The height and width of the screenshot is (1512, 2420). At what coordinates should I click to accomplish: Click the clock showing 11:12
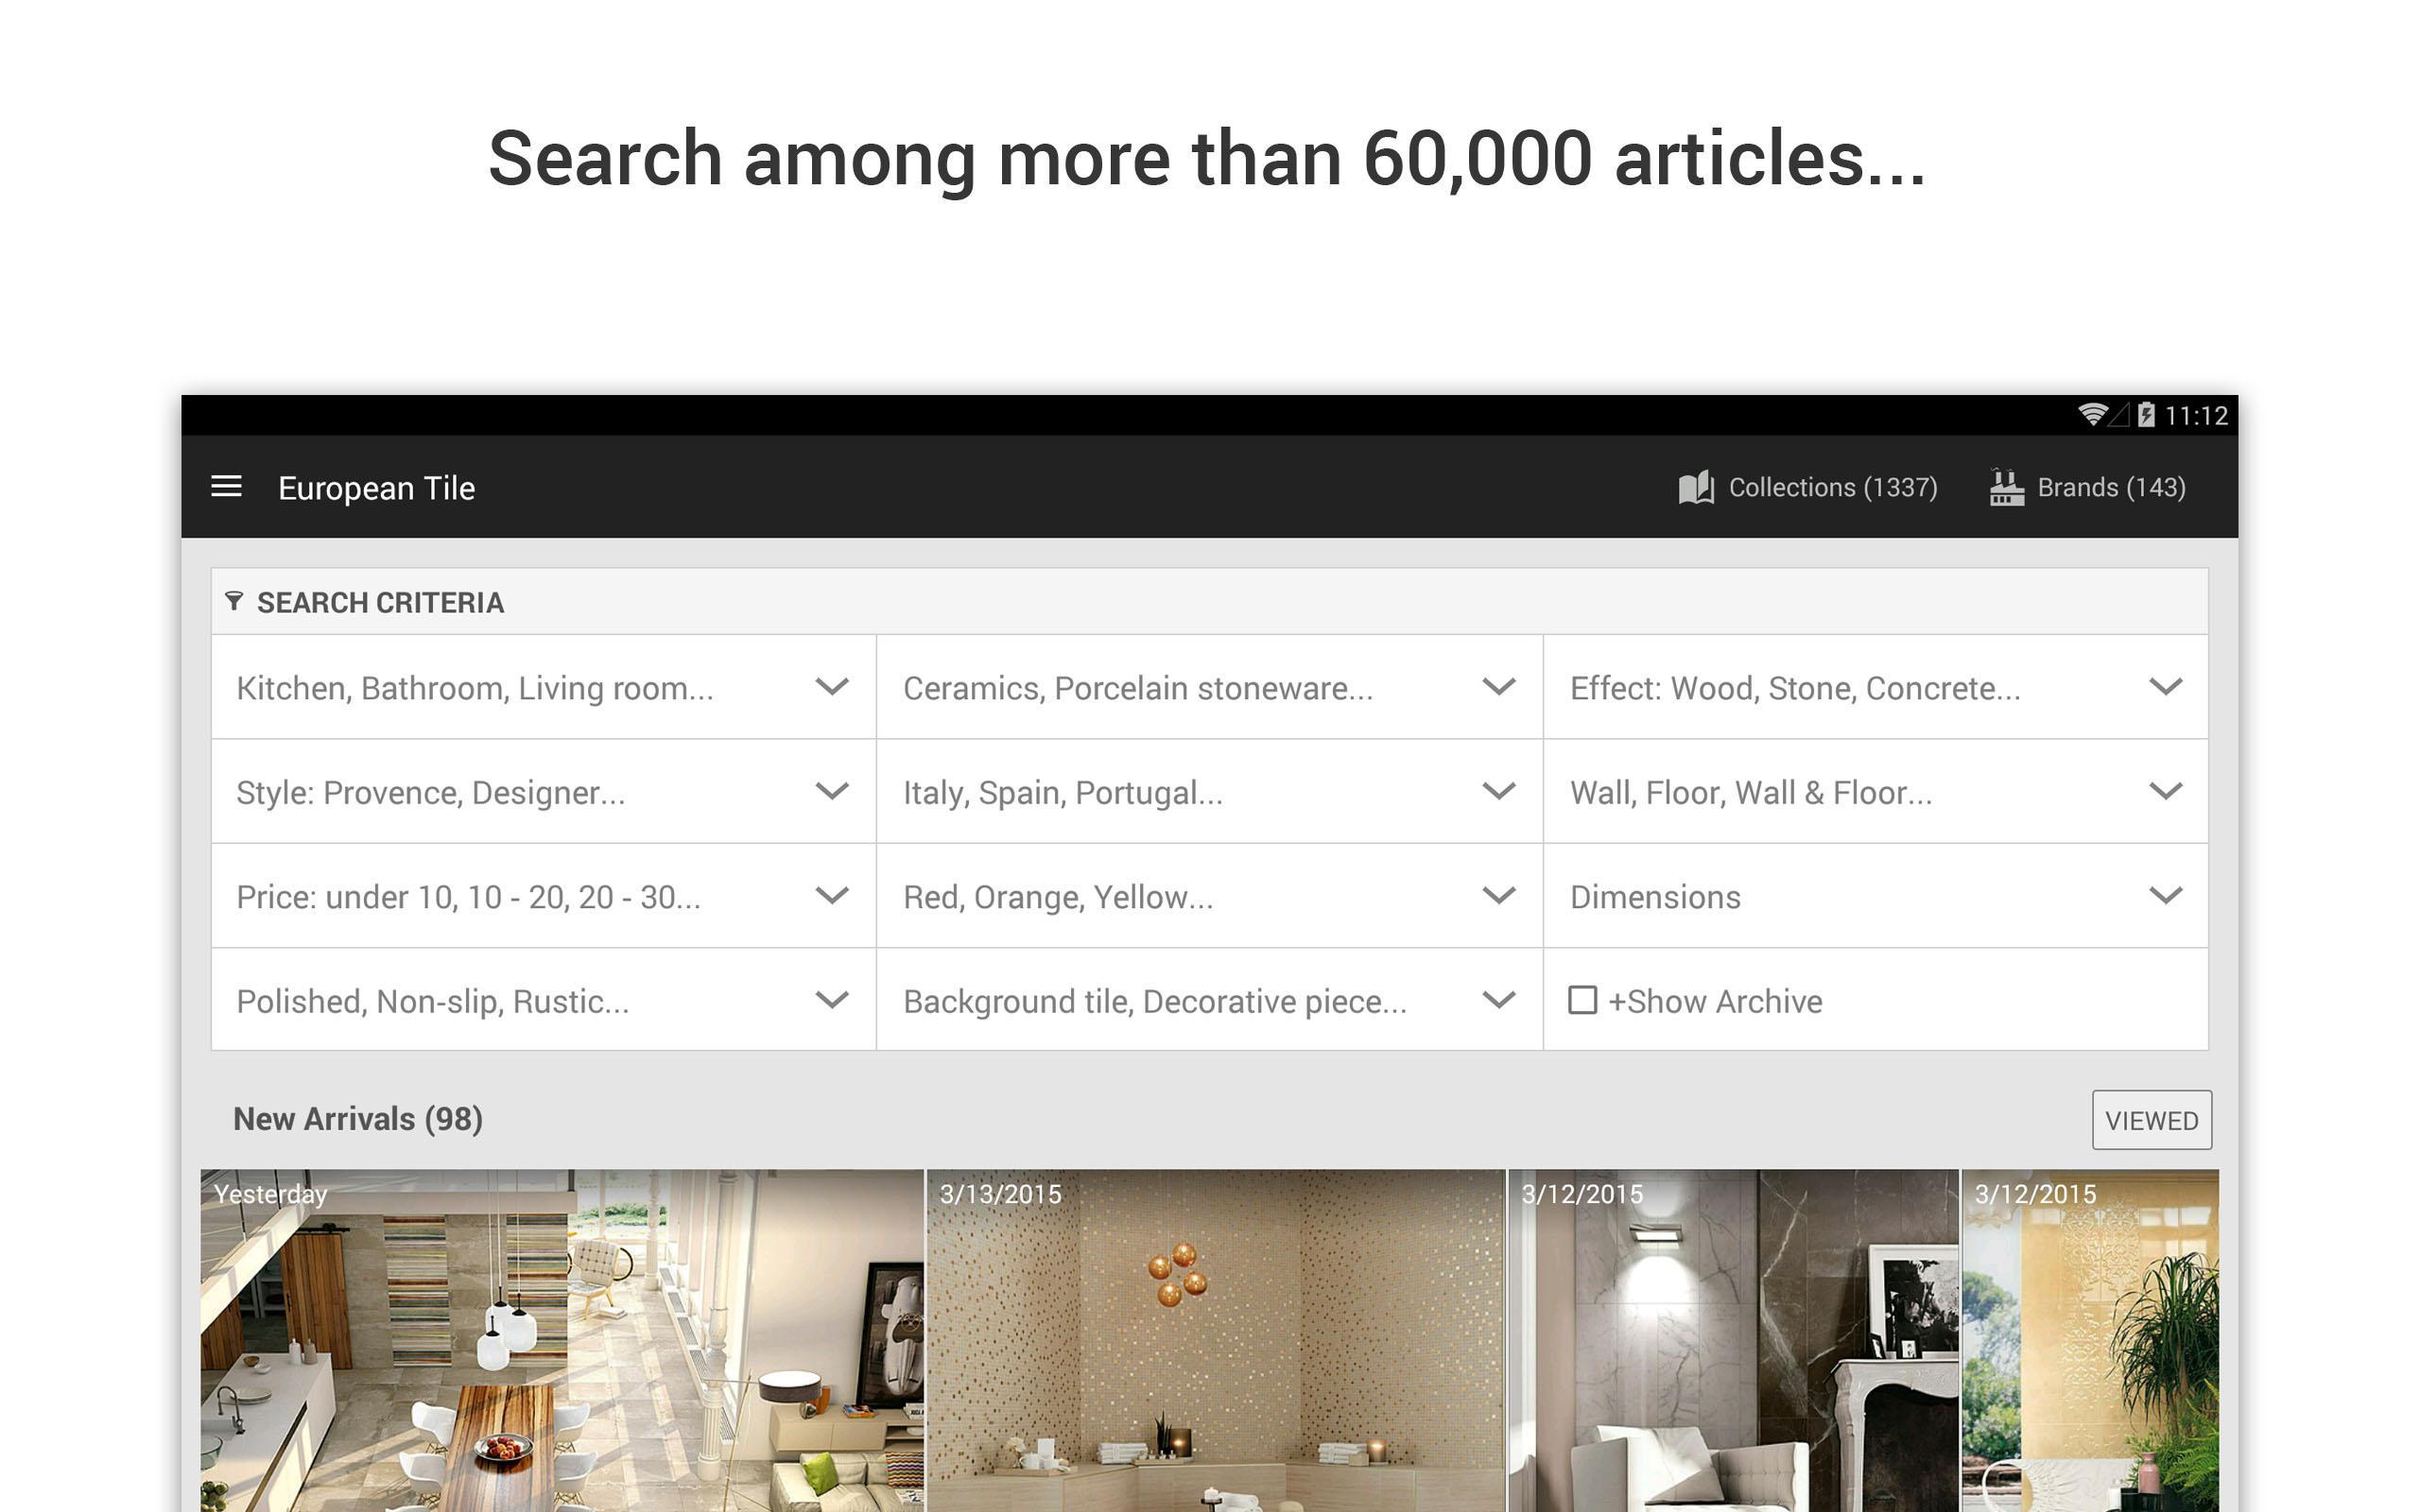[2196, 415]
